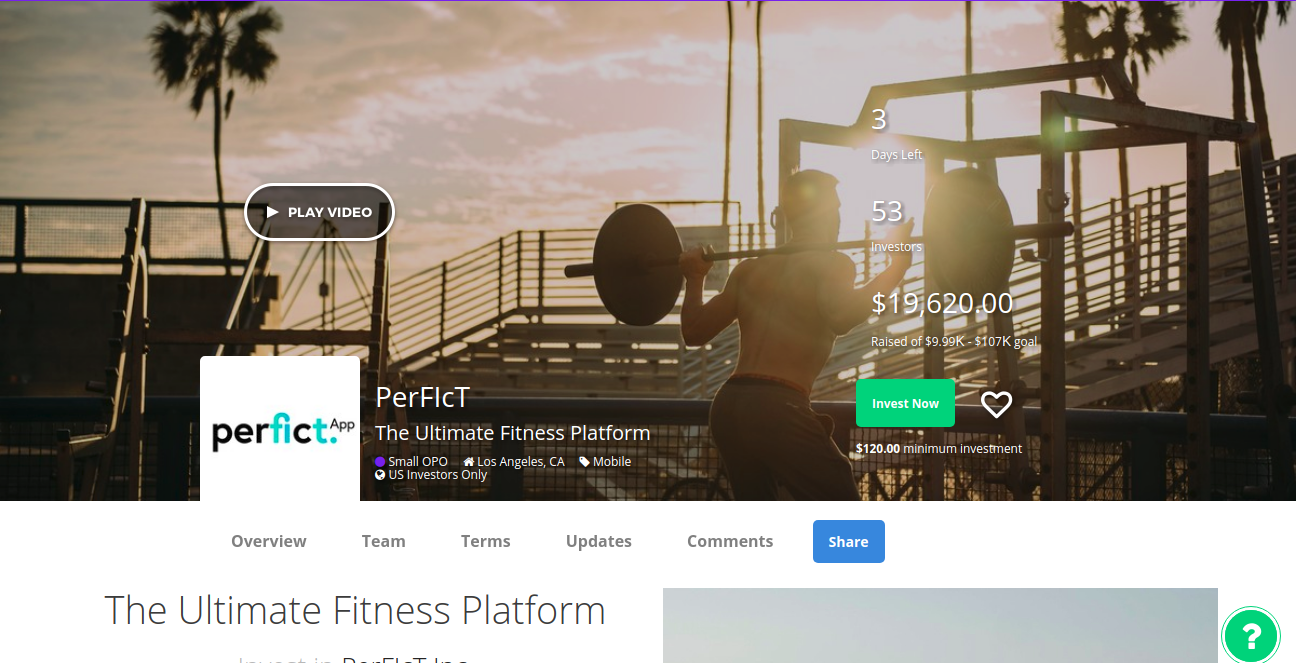Click the PerFIcT company title
The width and height of the screenshot is (1296, 663).
(422, 397)
